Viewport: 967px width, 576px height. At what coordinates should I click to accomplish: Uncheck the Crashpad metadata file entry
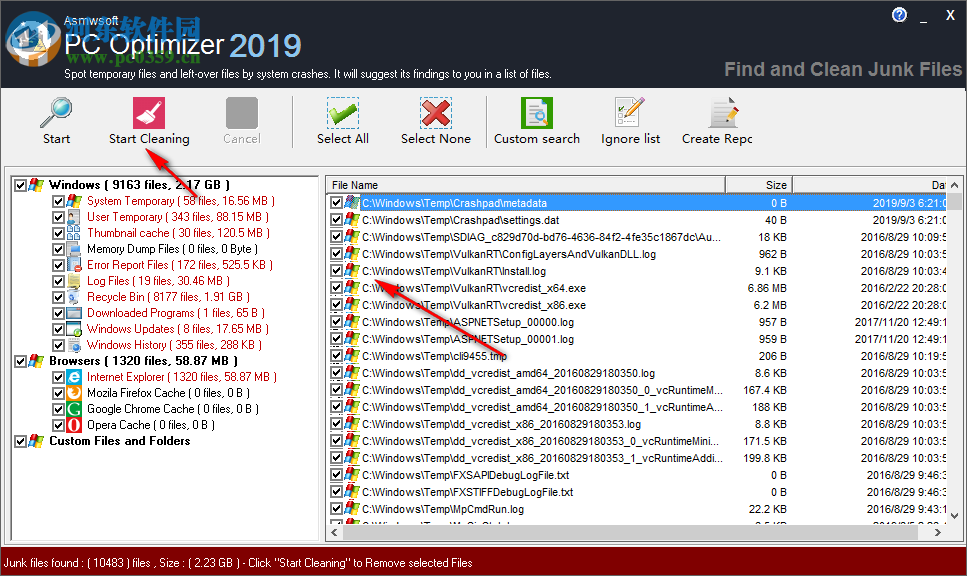coord(336,202)
